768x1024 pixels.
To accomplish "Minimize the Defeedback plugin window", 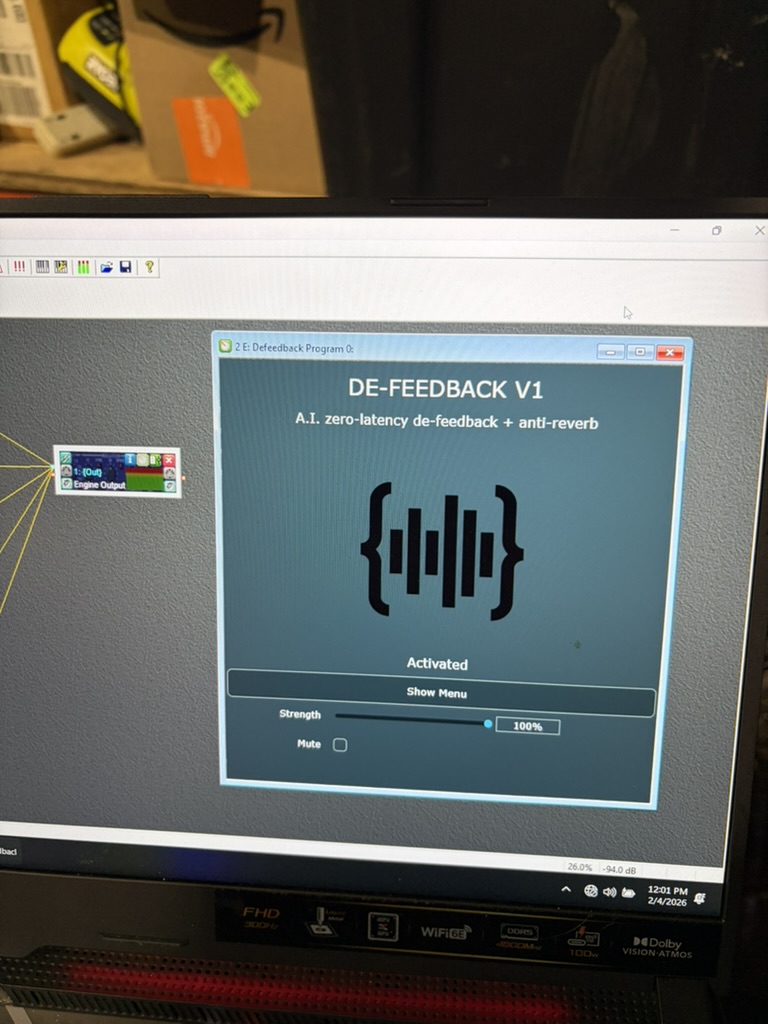I will point(610,352).
